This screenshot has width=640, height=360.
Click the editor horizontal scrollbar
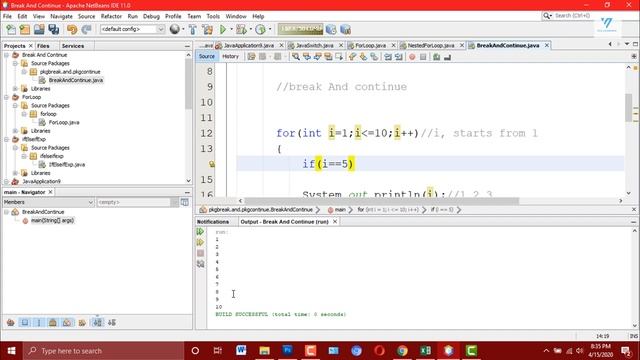[x=381, y=201]
